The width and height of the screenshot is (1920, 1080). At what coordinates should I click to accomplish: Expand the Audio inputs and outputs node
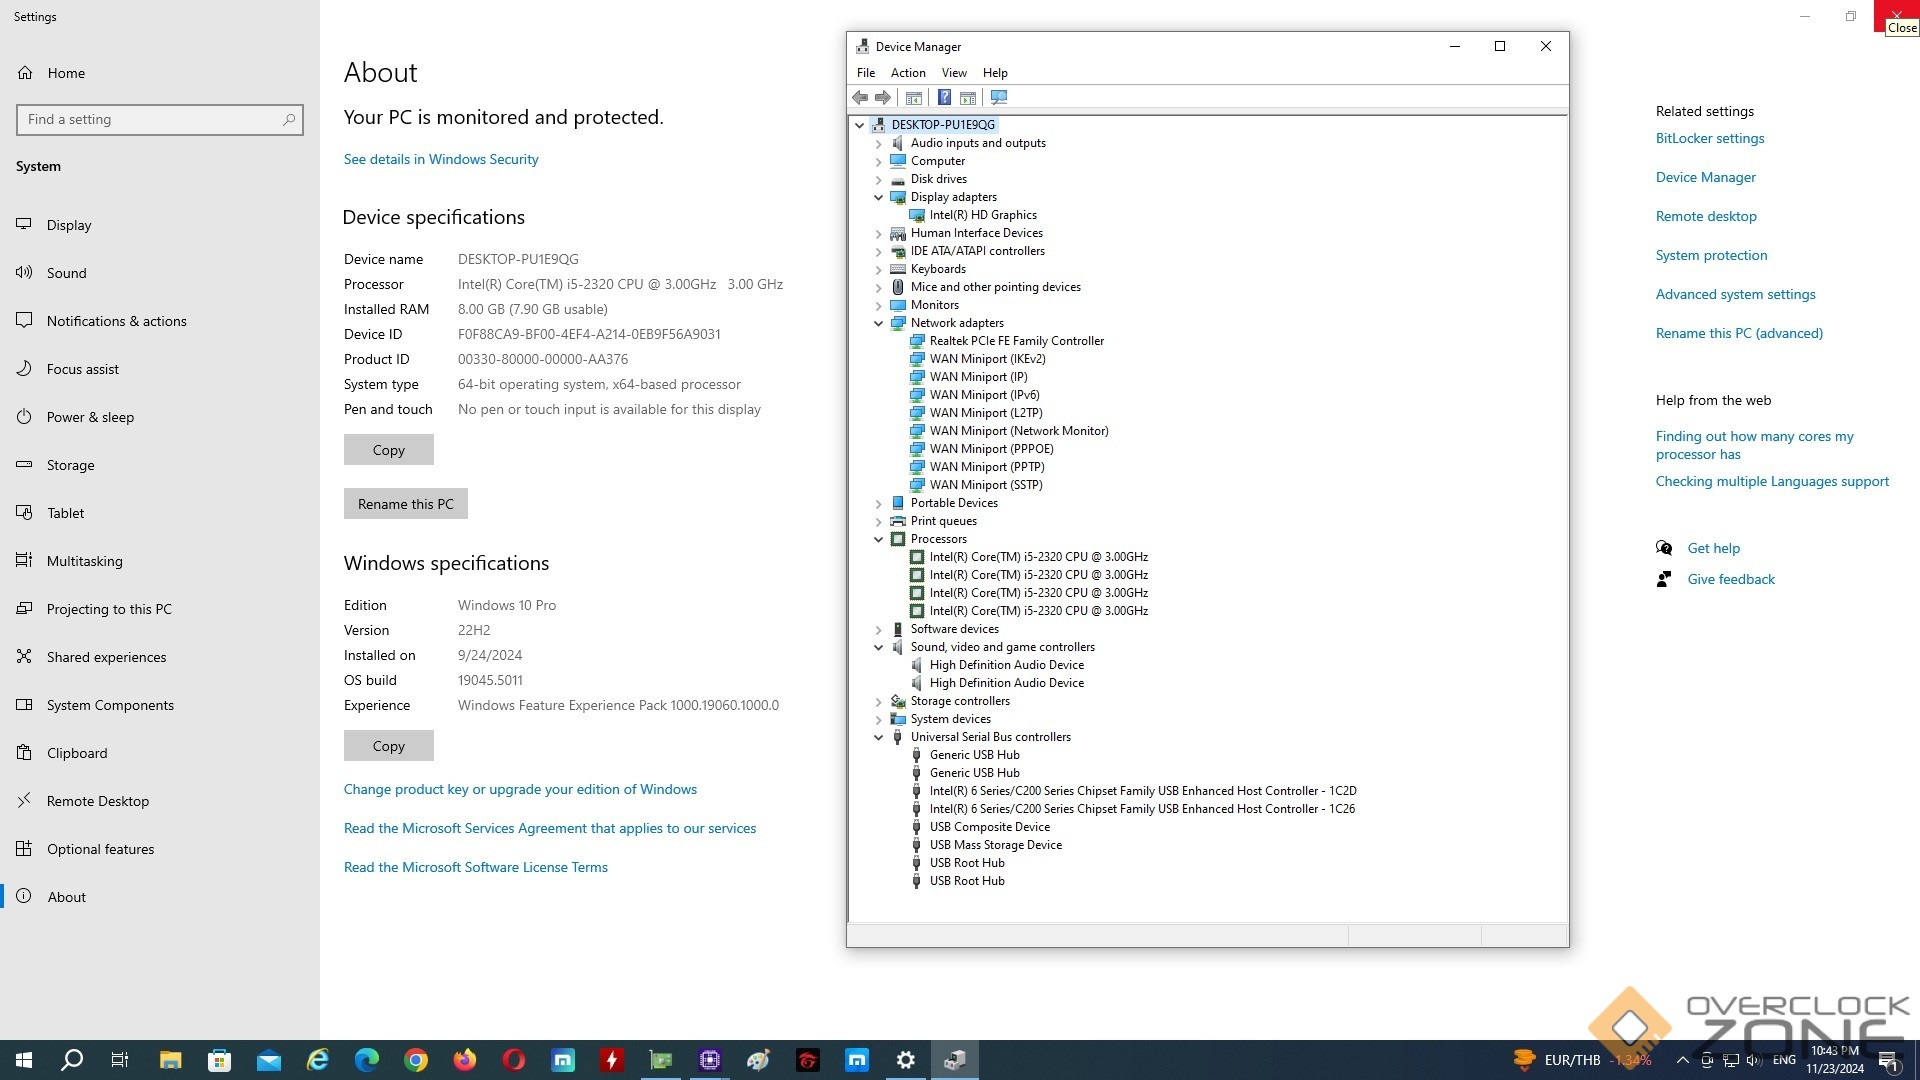point(879,143)
